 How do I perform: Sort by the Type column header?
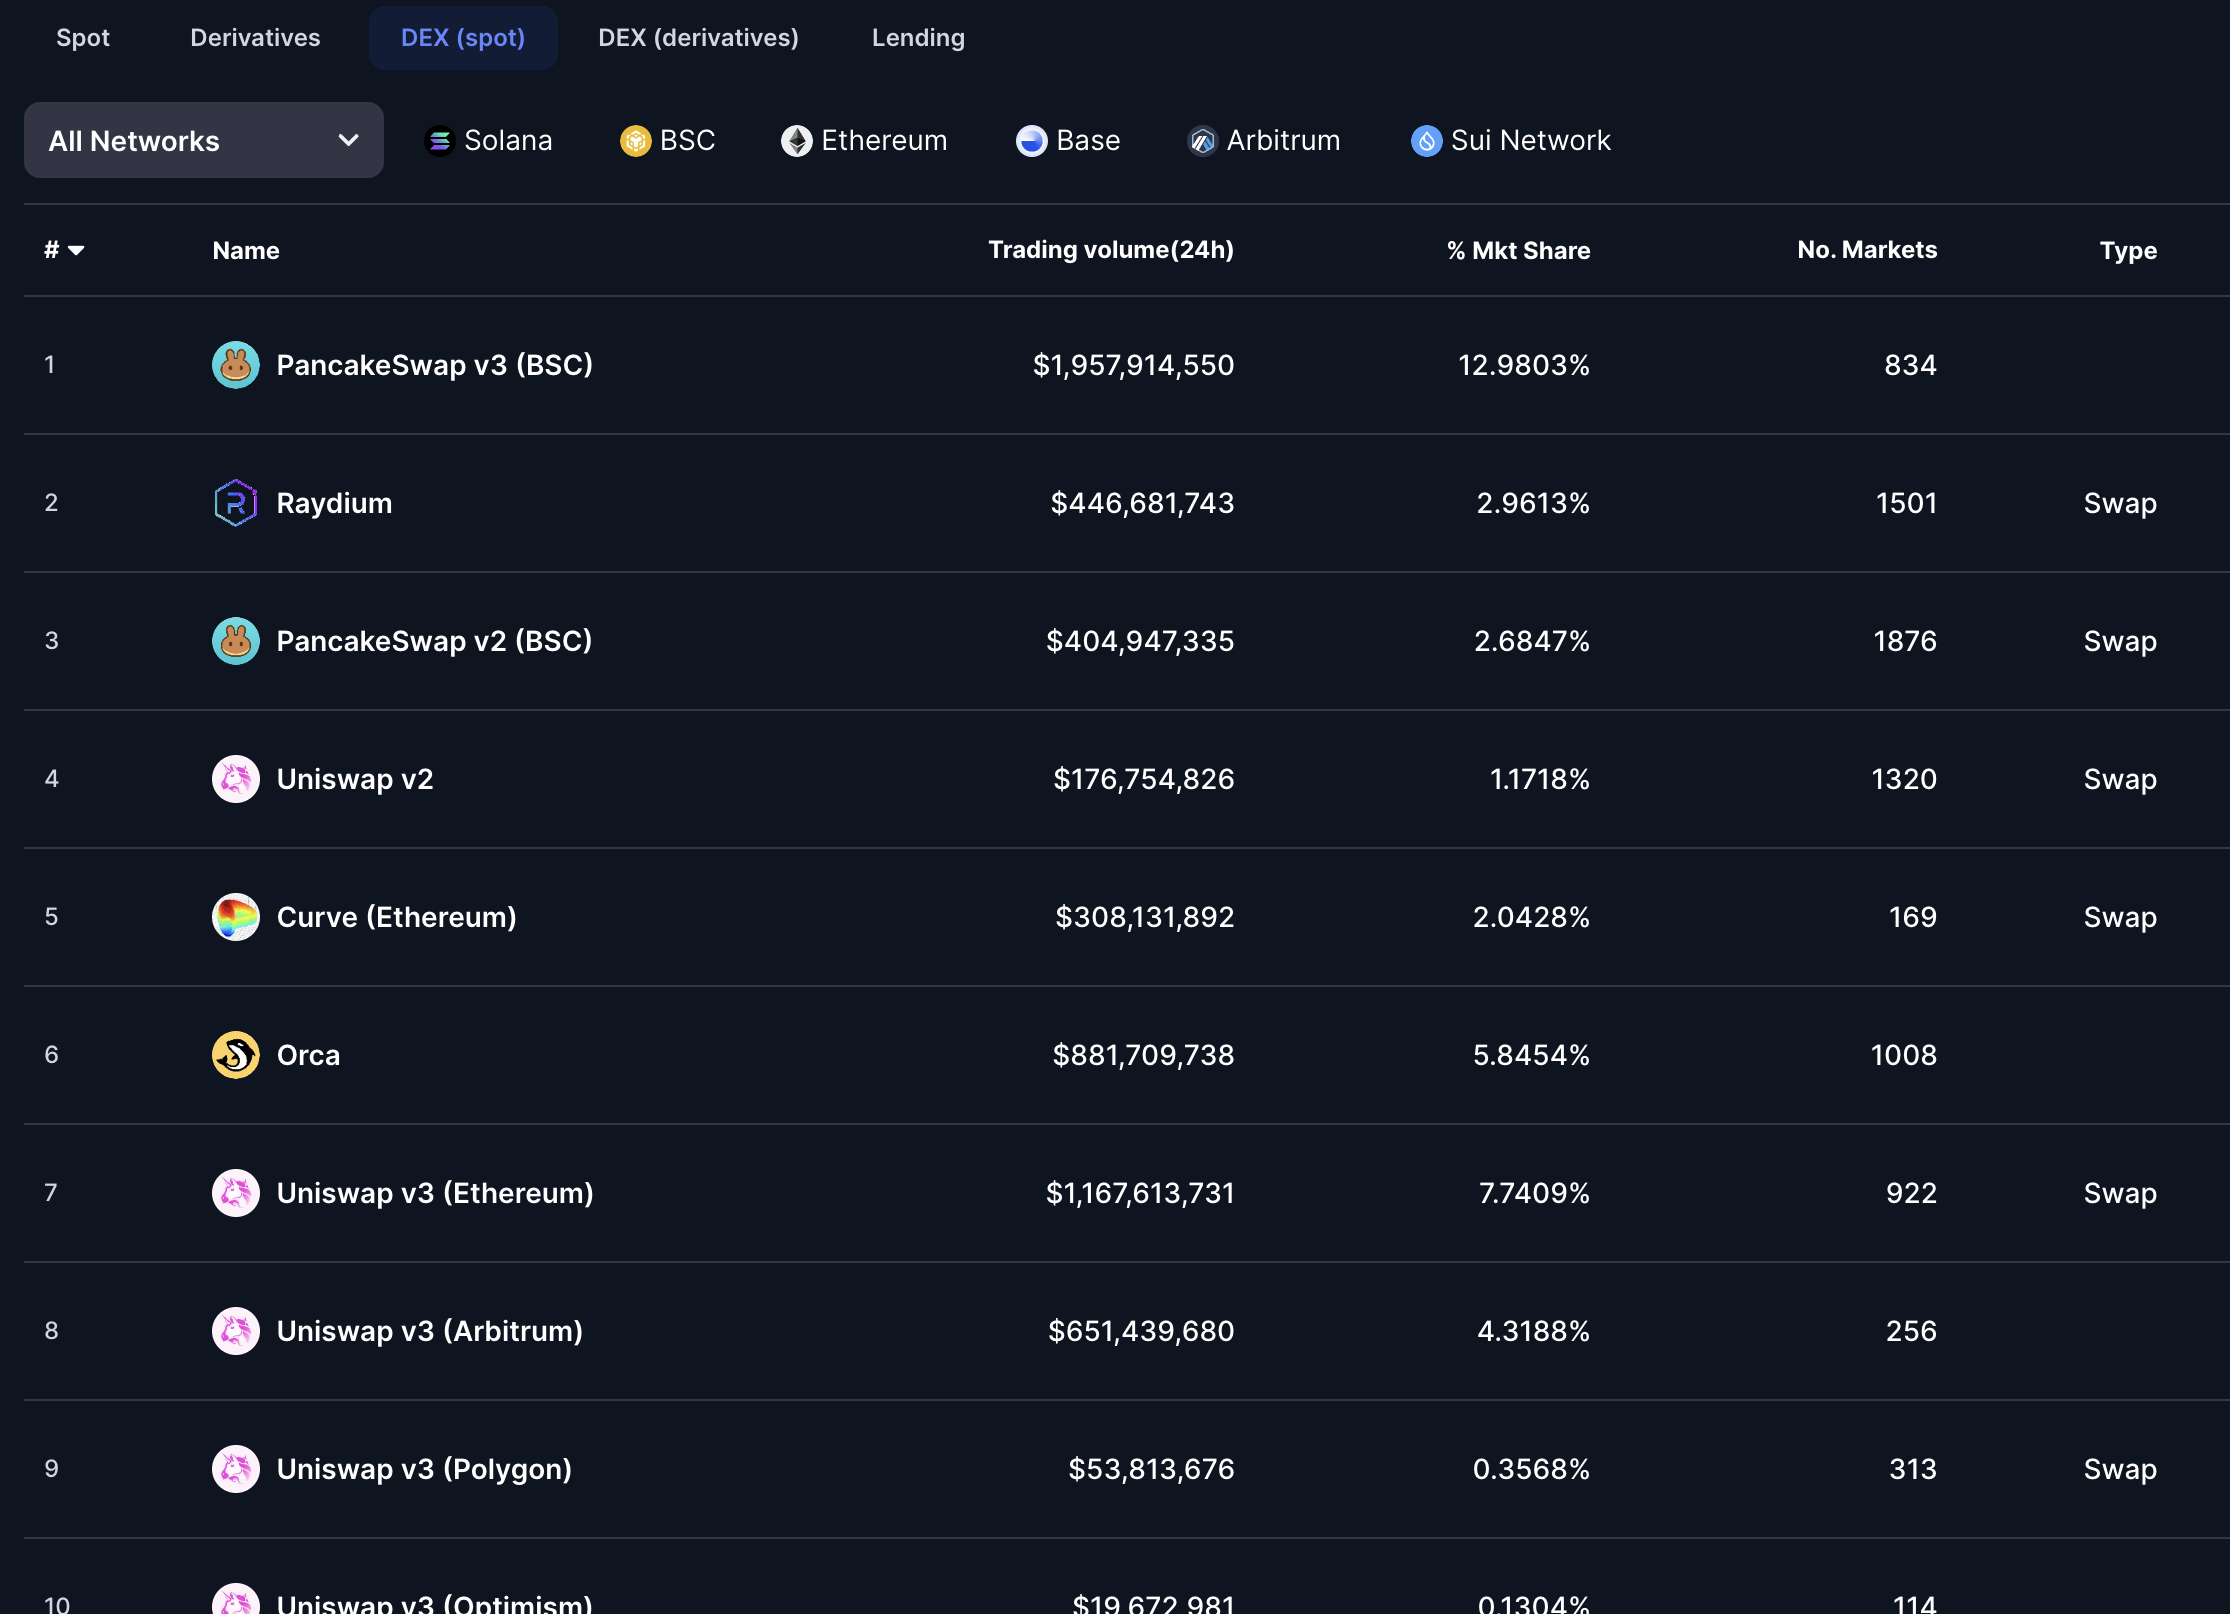point(2129,251)
